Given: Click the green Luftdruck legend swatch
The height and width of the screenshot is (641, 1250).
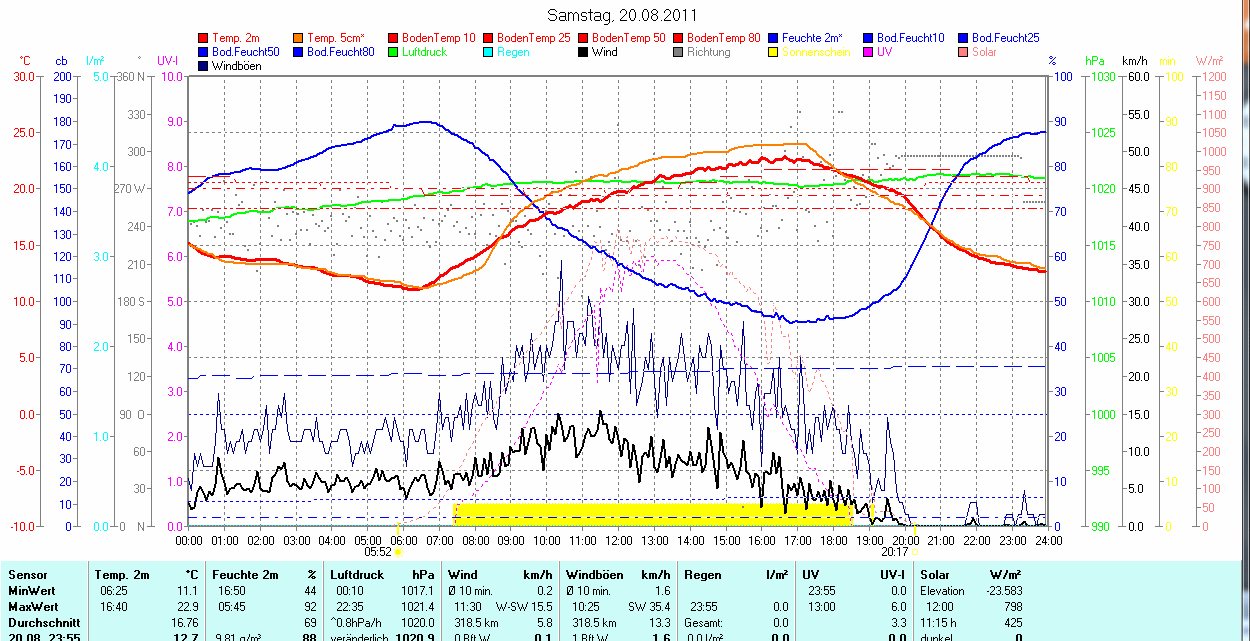Looking at the screenshot, I should point(394,52).
